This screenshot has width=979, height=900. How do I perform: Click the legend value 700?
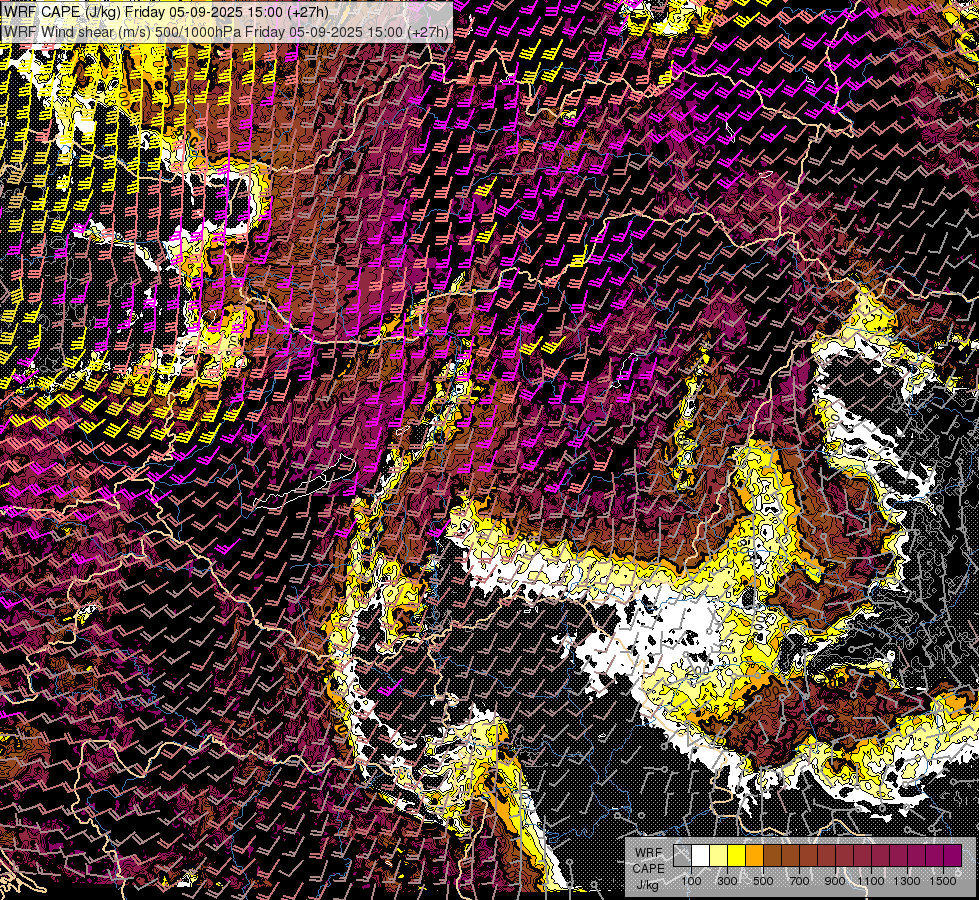point(799,881)
